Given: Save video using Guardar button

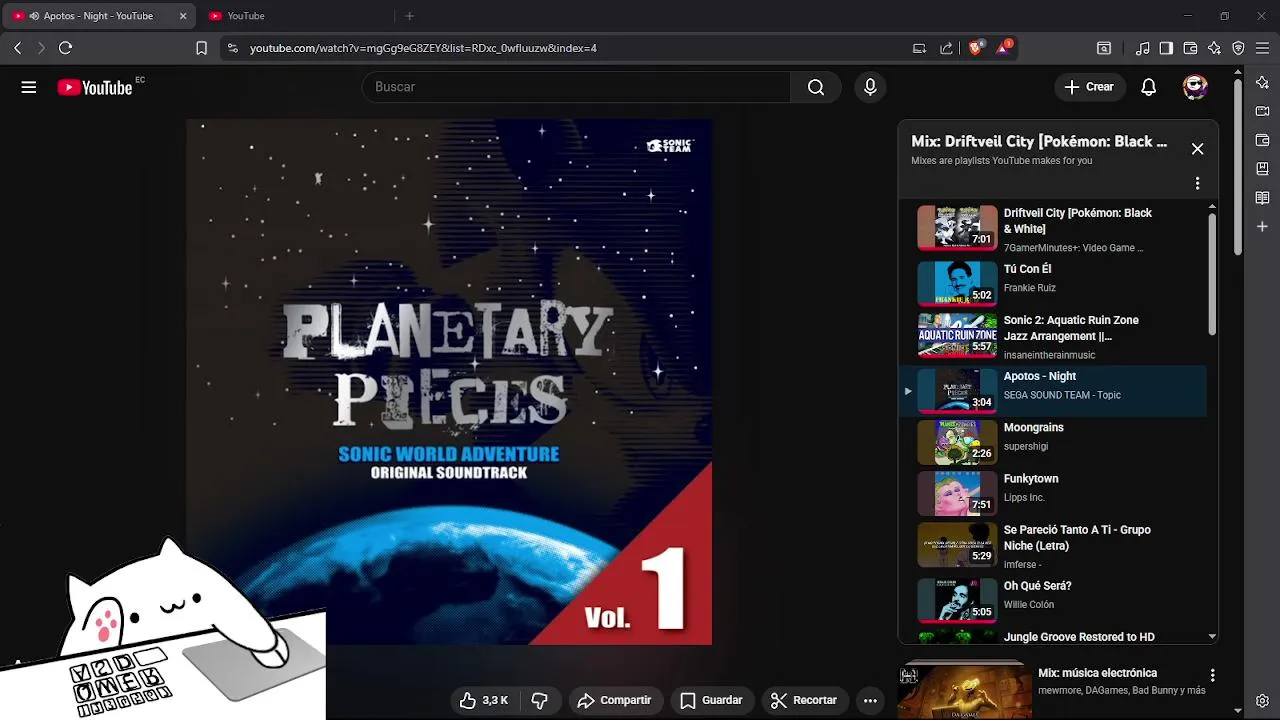Looking at the screenshot, I should 710,700.
